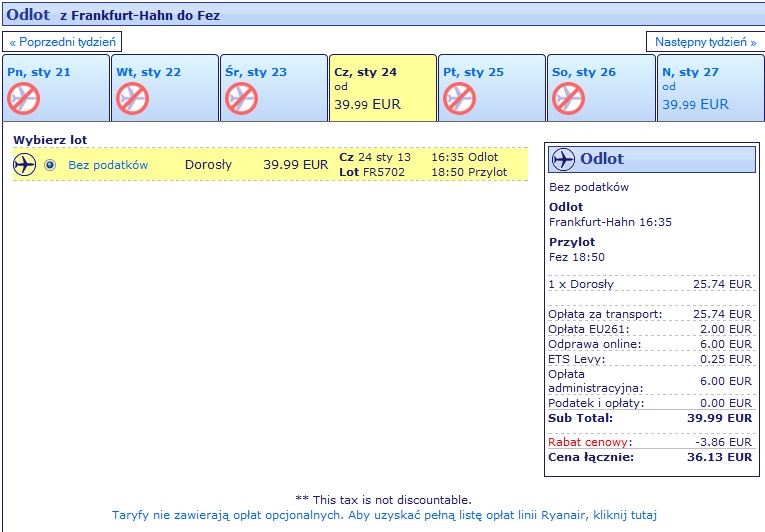Click the Opłata EU261 line
Screen dimensions: 765x532
pos(650,329)
